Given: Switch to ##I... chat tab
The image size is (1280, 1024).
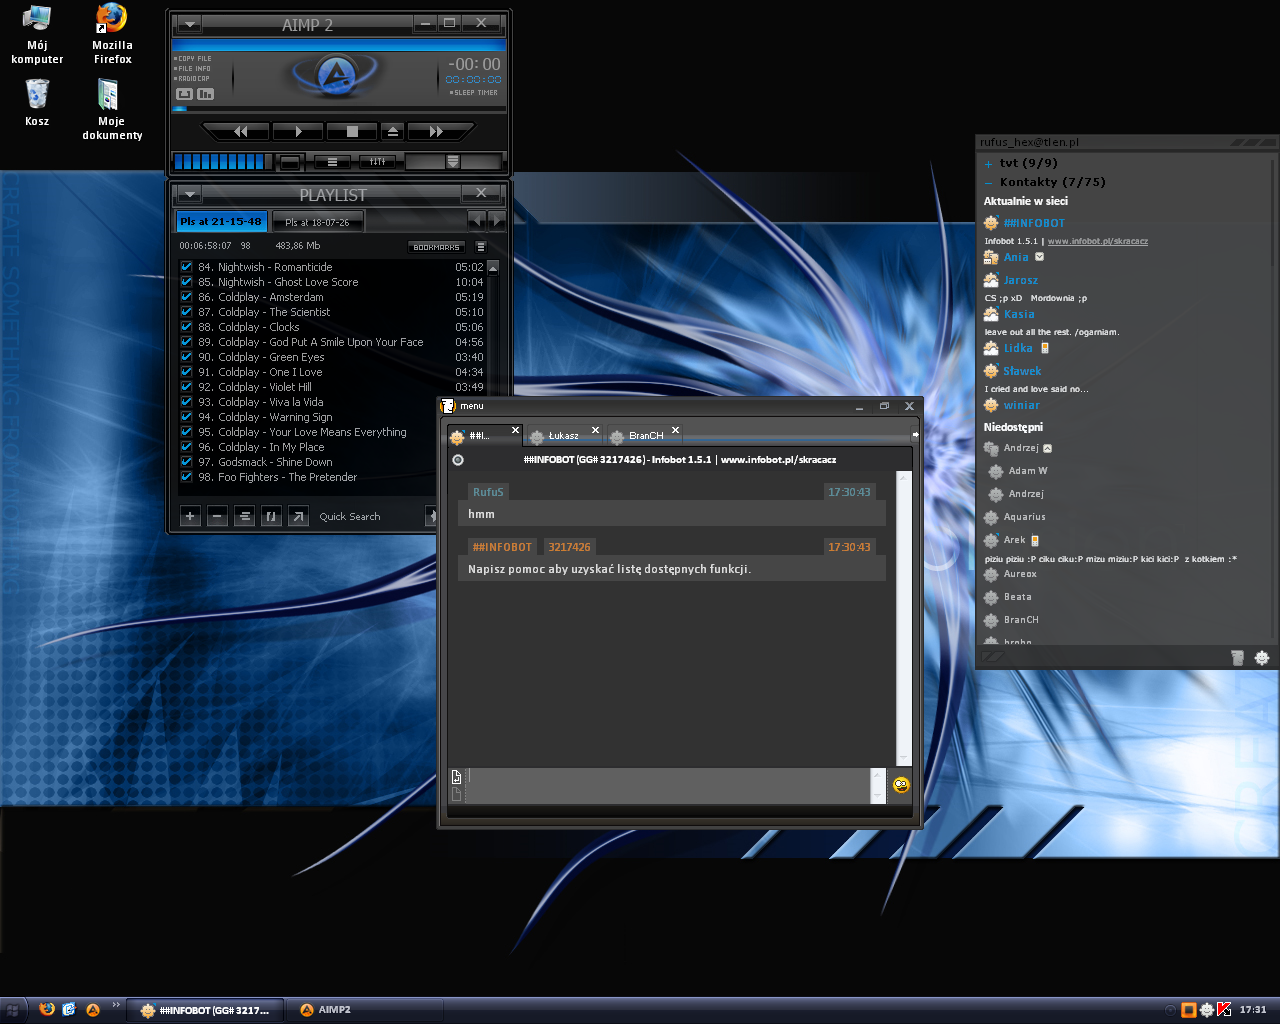Looking at the screenshot, I should pos(484,435).
